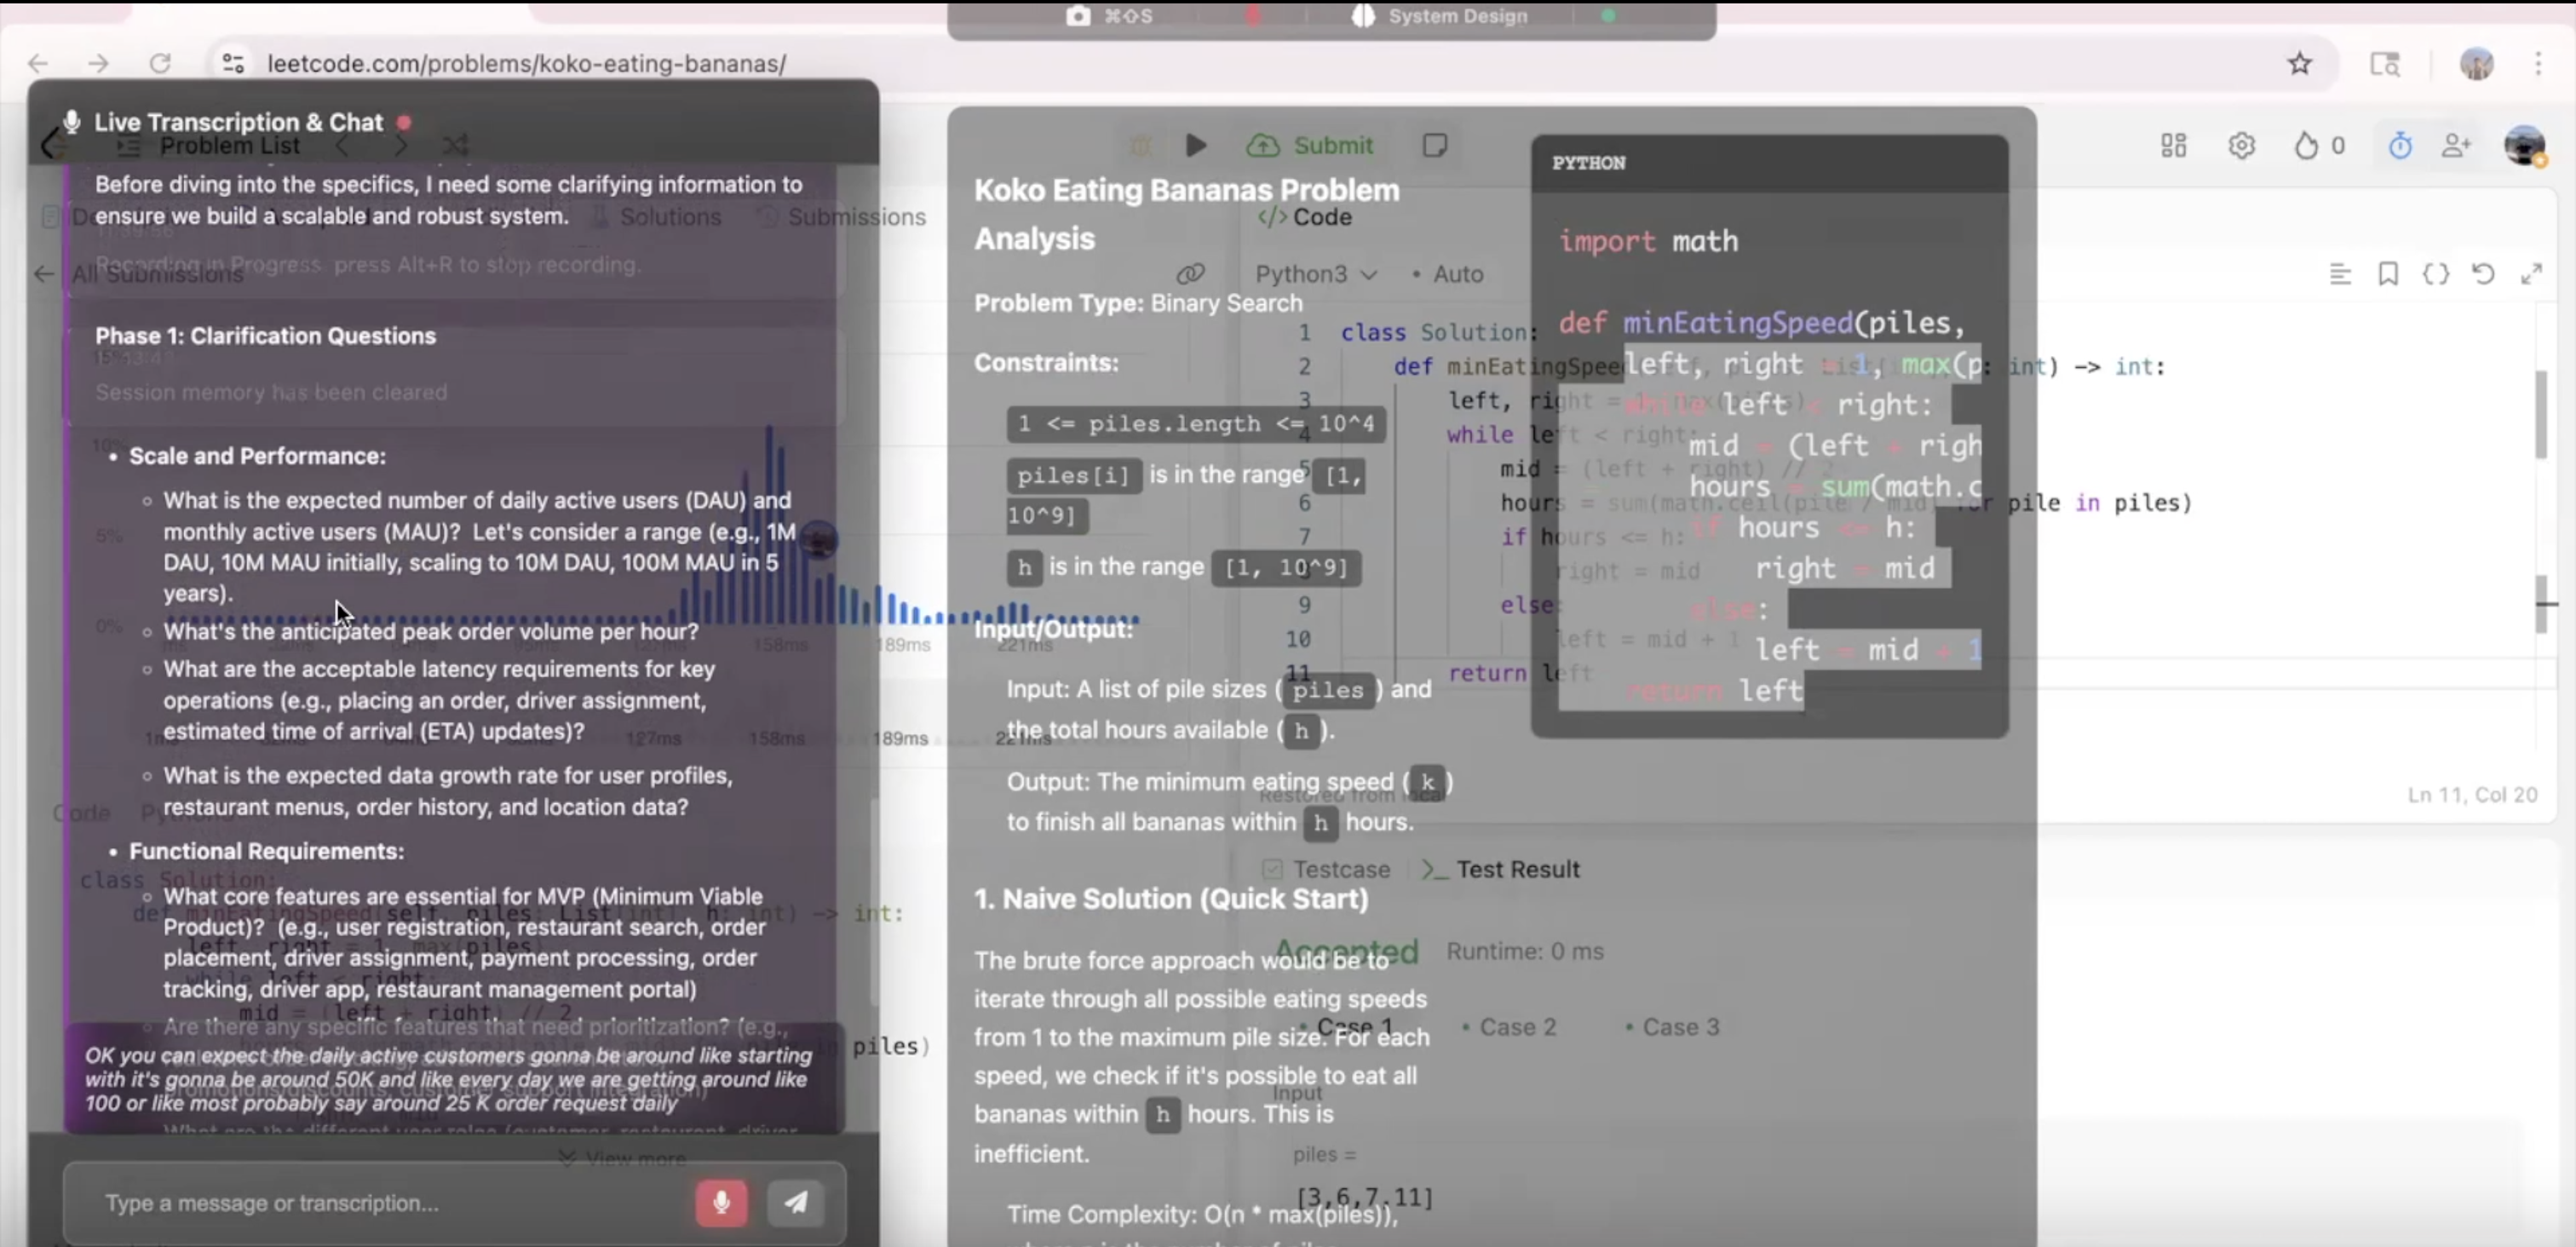Screen dimensions: 2576x1247
Task: Go to the next problem chevron
Action: [x=400, y=146]
